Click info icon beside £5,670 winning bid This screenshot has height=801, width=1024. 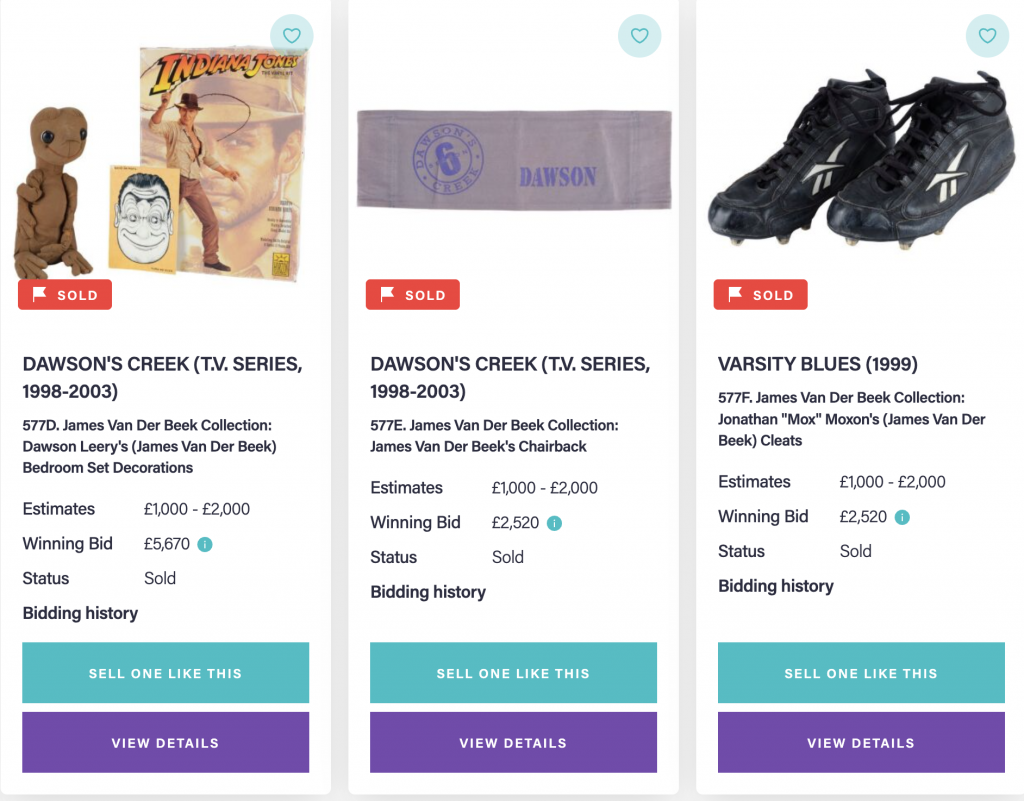coord(205,545)
